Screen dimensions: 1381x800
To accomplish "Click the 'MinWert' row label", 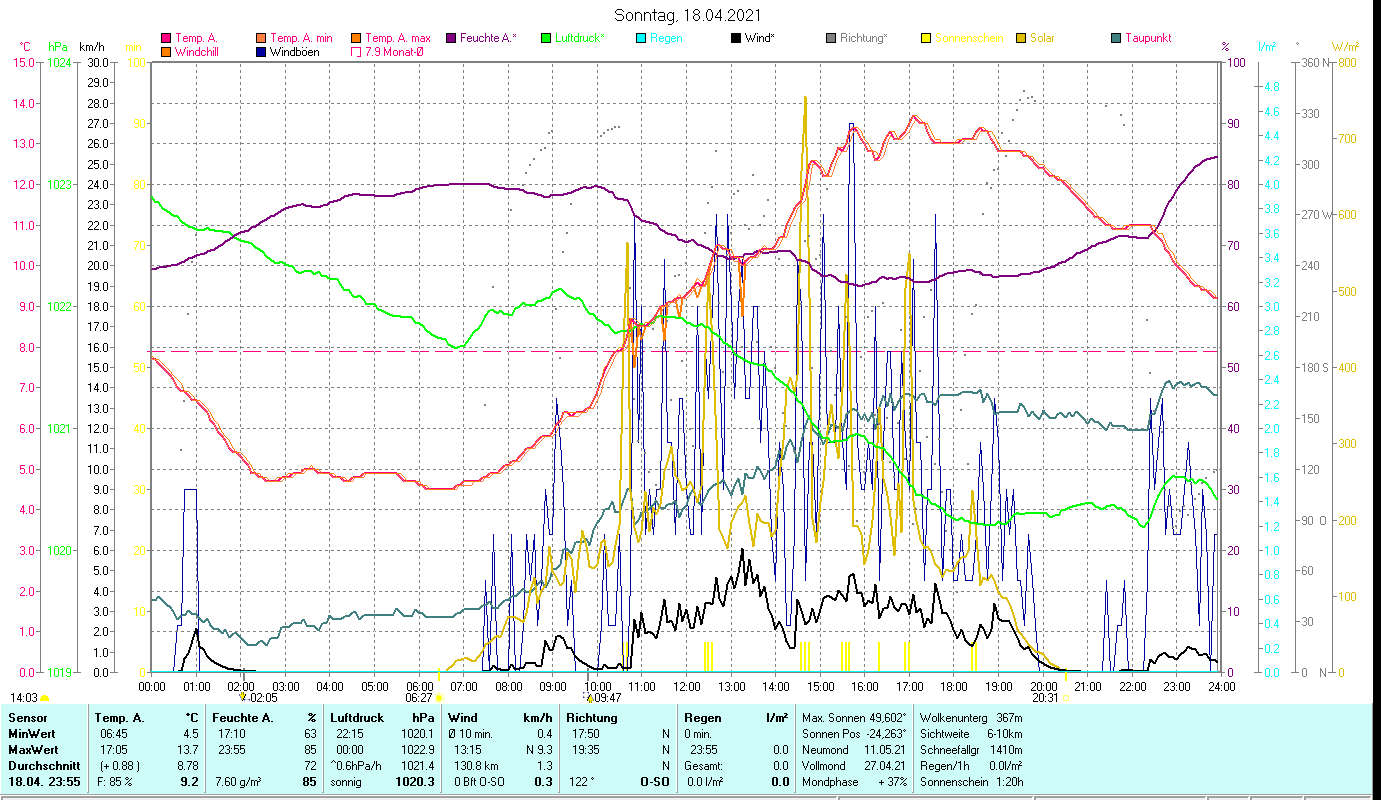I will (31, 733).
